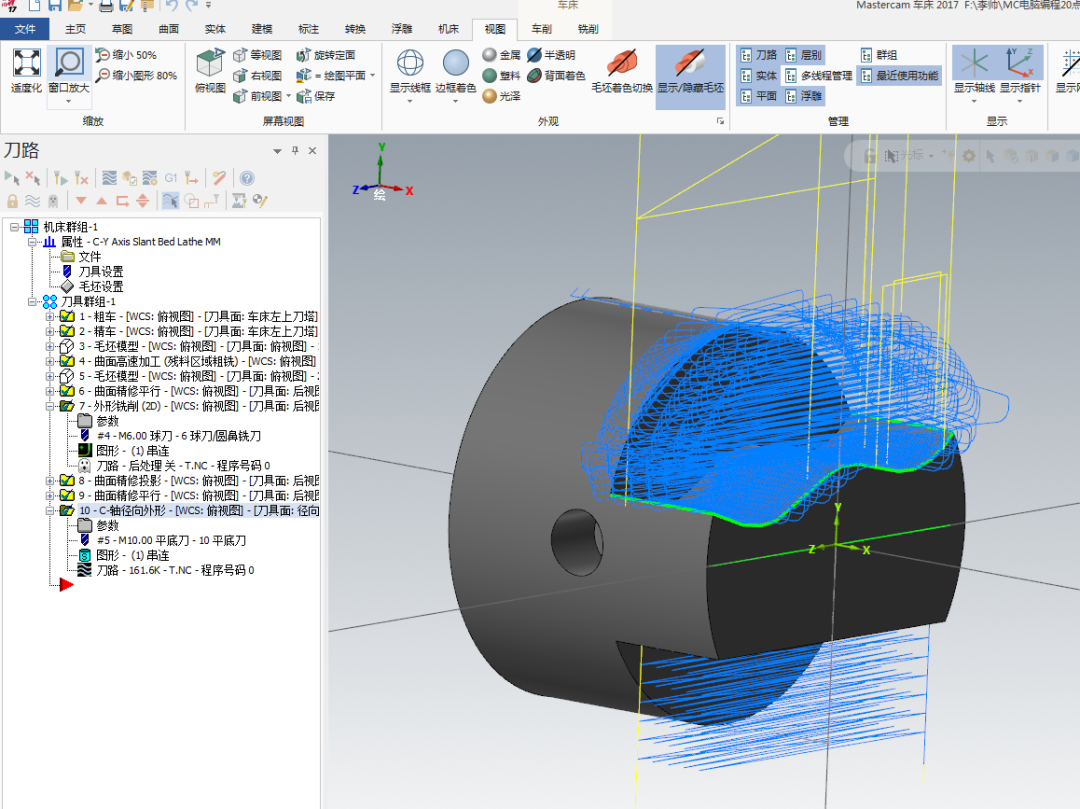Select 毛坯设置 in the toolpath tree
The image size is (1080, 809).
coord(101,286)
